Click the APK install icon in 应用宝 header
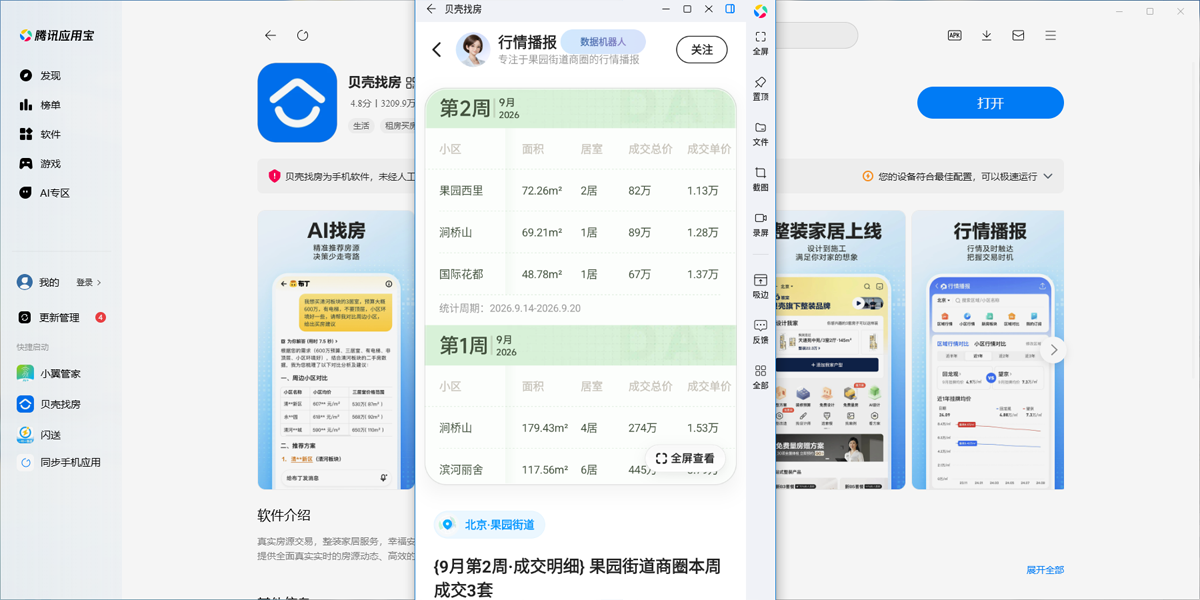This screenshot has height=600, width=1200. 954,35
